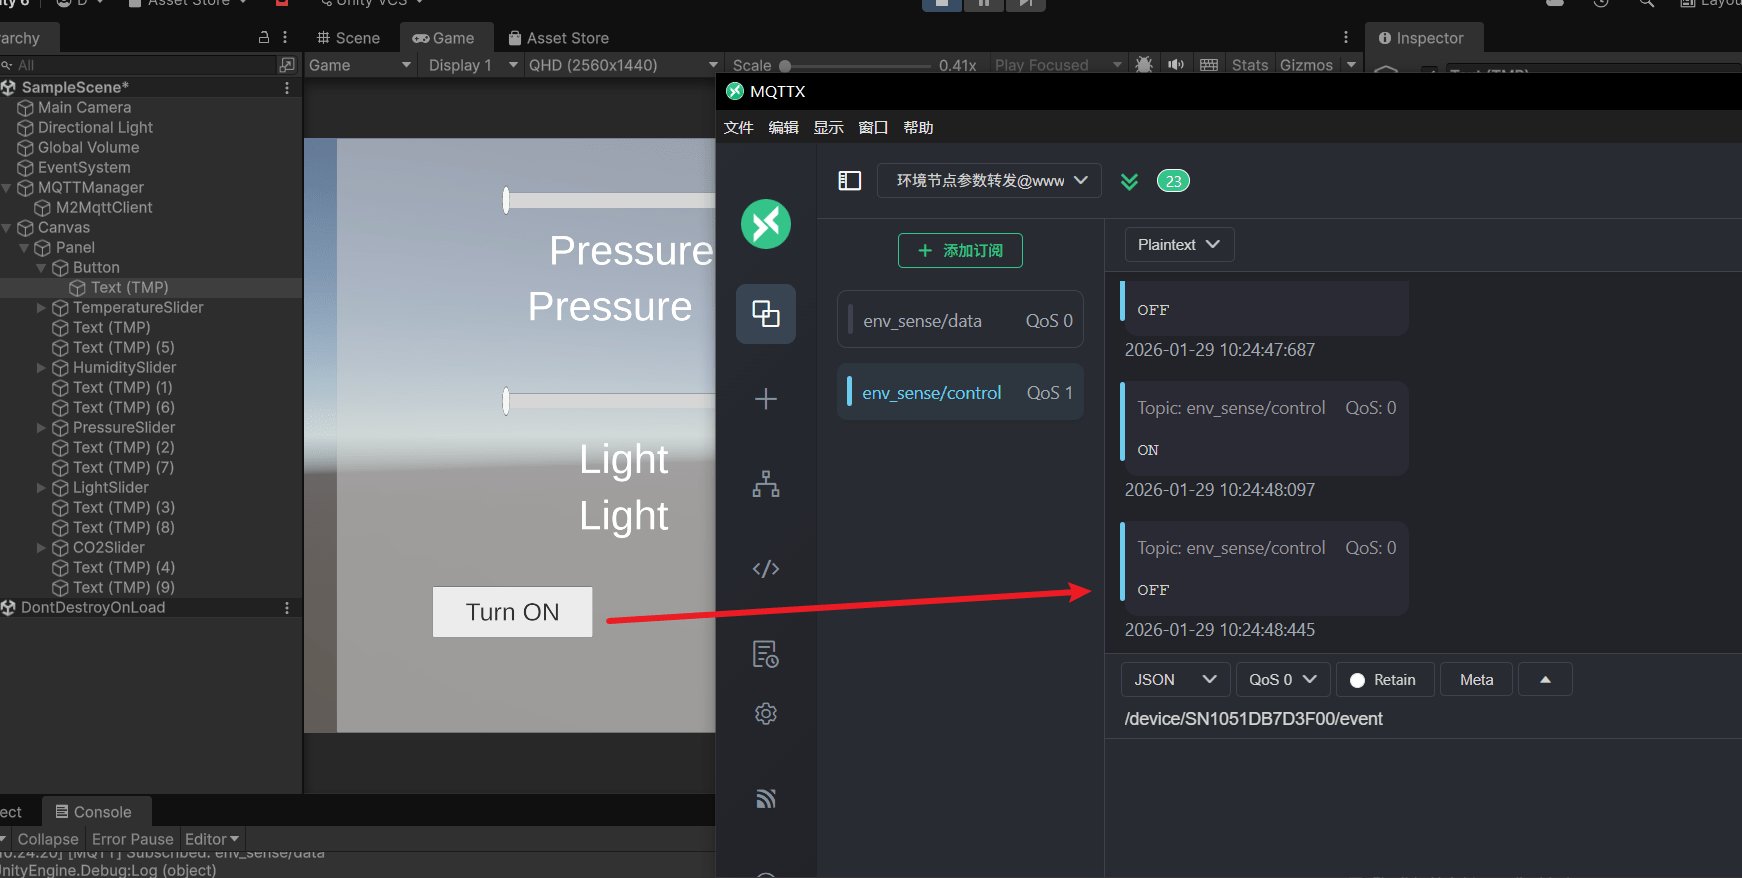Viewport: 1742px width, 878px height.
Task: Click the plus icon for new connection
Action: 766,399
